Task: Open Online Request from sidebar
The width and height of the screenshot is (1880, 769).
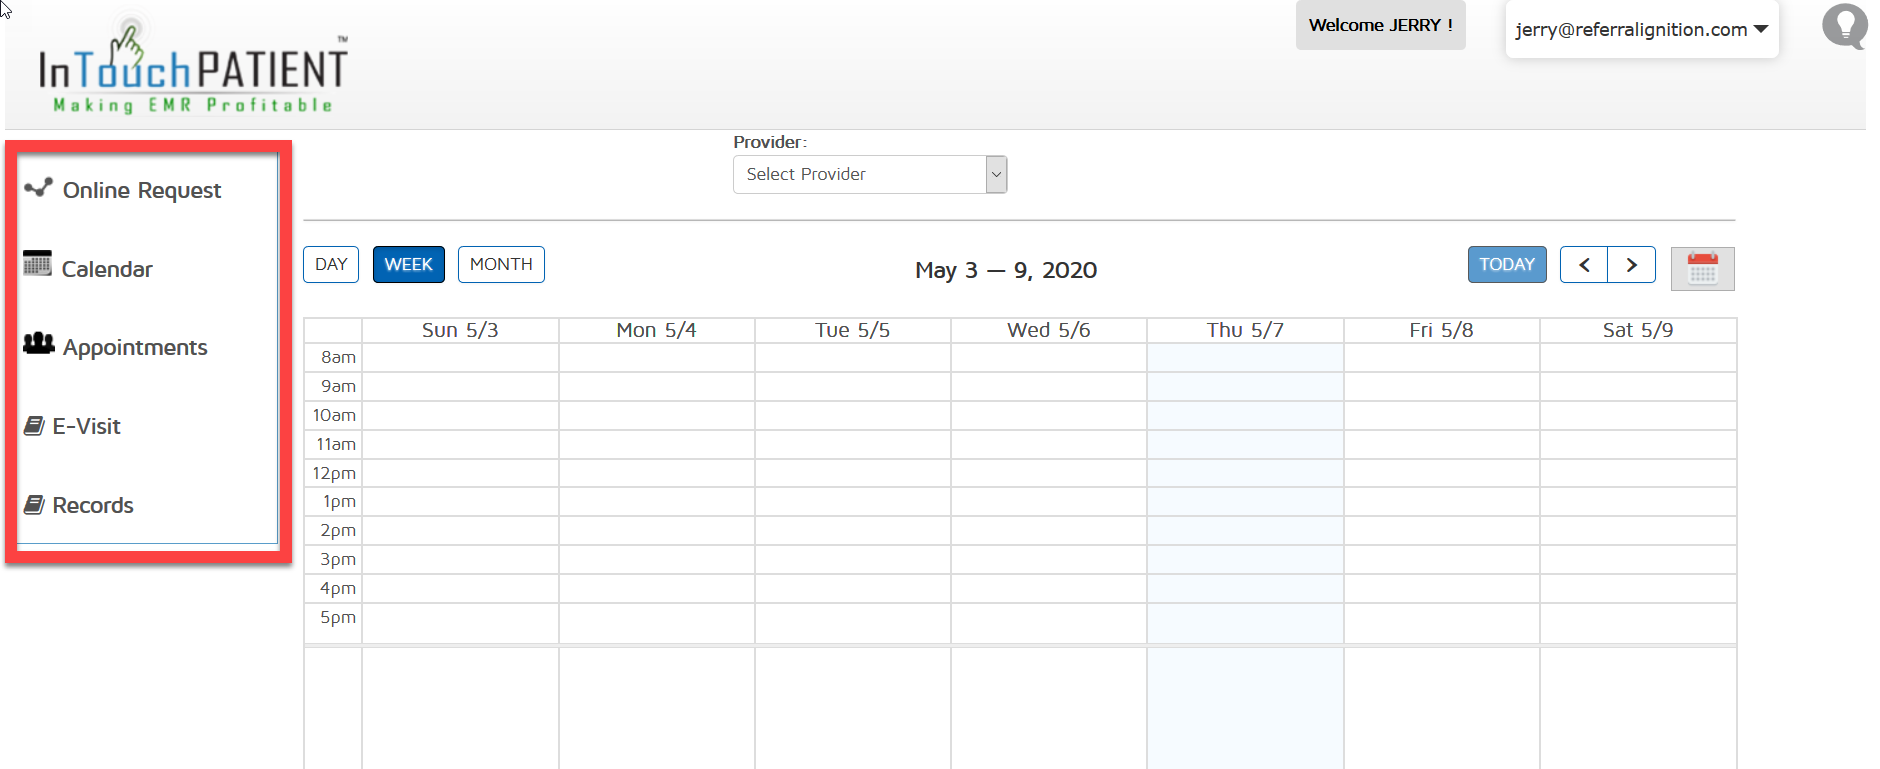Action: click(x=142, y=190)
